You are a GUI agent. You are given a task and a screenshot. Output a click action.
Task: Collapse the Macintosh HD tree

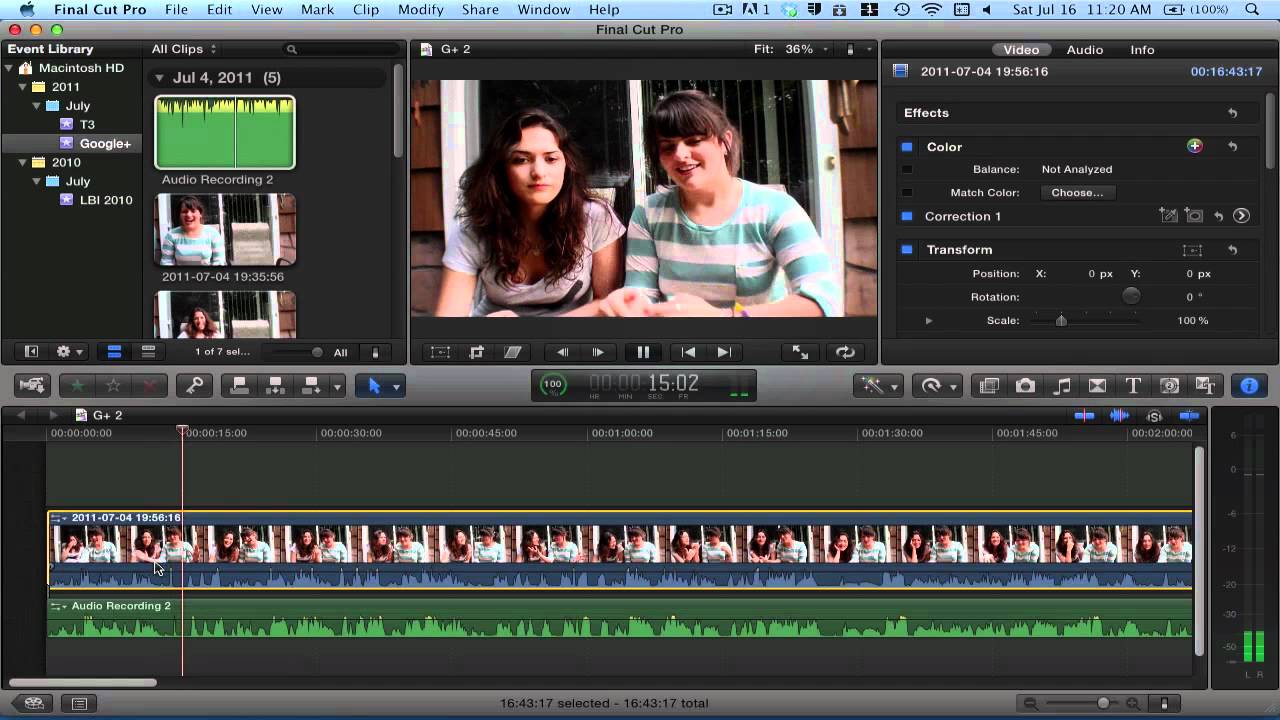point(10,68)
